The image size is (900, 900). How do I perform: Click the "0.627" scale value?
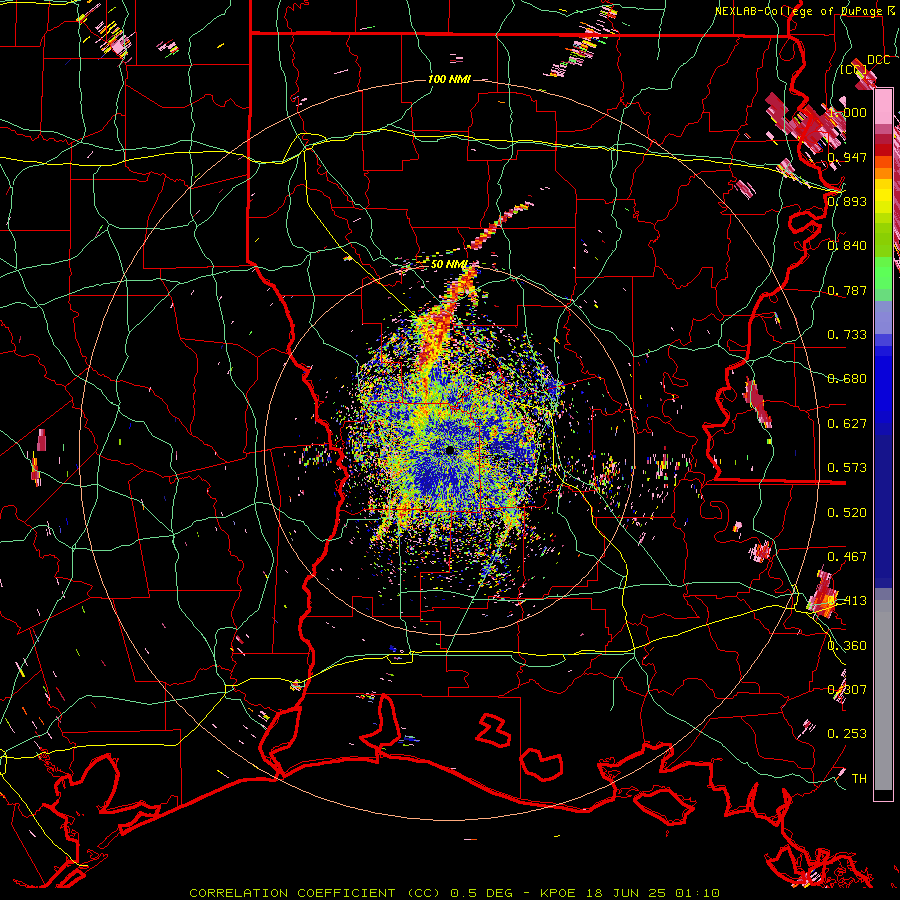coord(847,424)
